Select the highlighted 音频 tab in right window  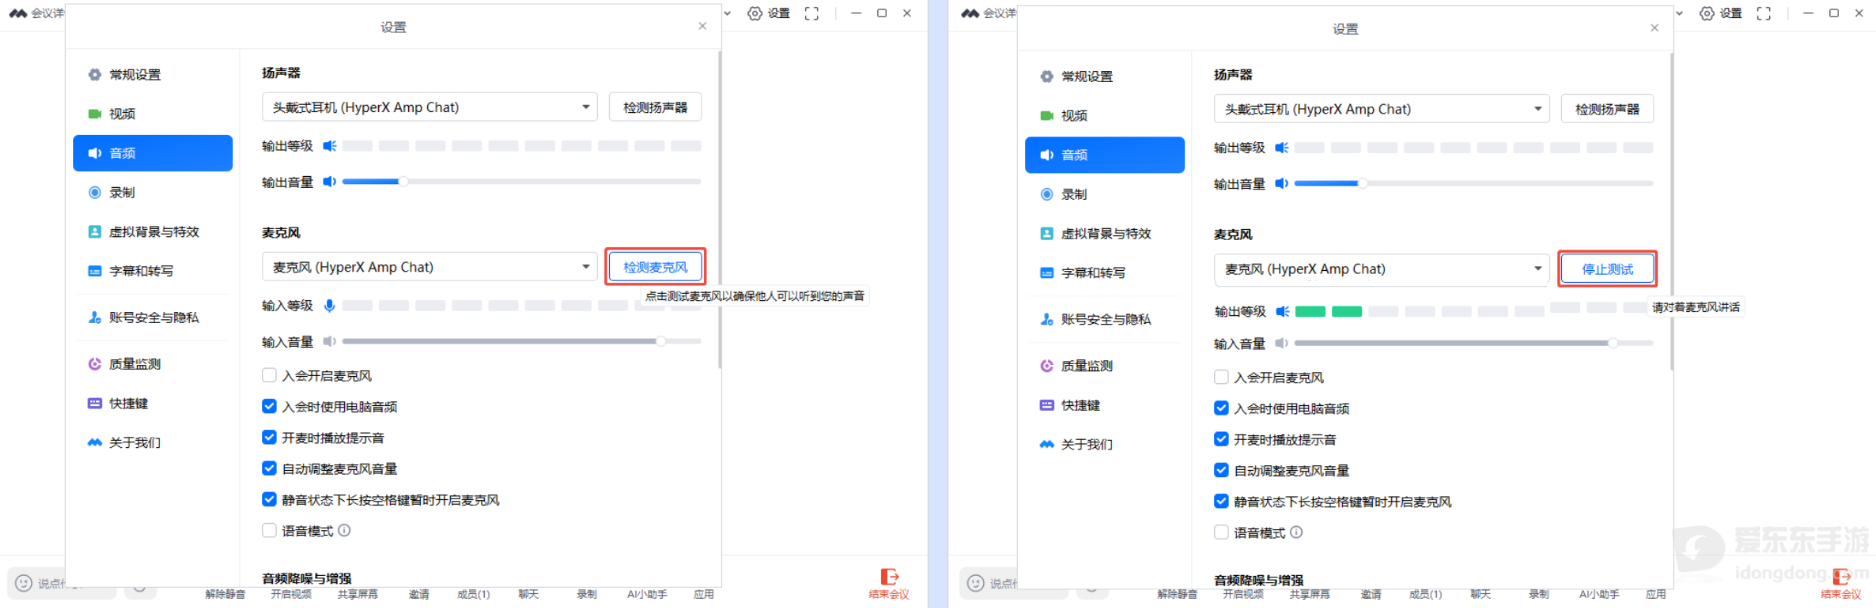[x=1105, y=155]
